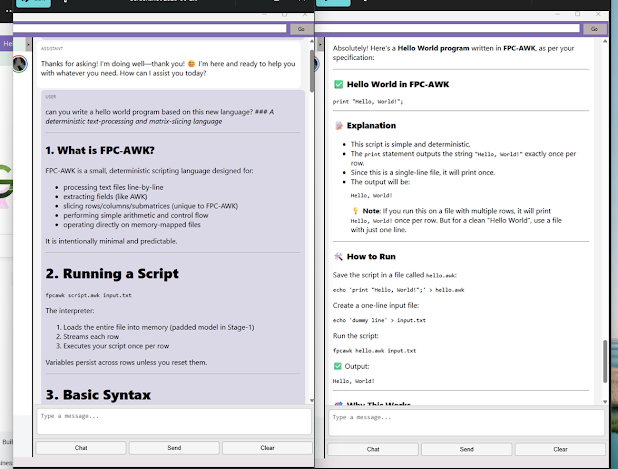Click 'Streams each row' list item
This screenshot has width=618, height=469.
pyautogui.click(x=91, y=337)
